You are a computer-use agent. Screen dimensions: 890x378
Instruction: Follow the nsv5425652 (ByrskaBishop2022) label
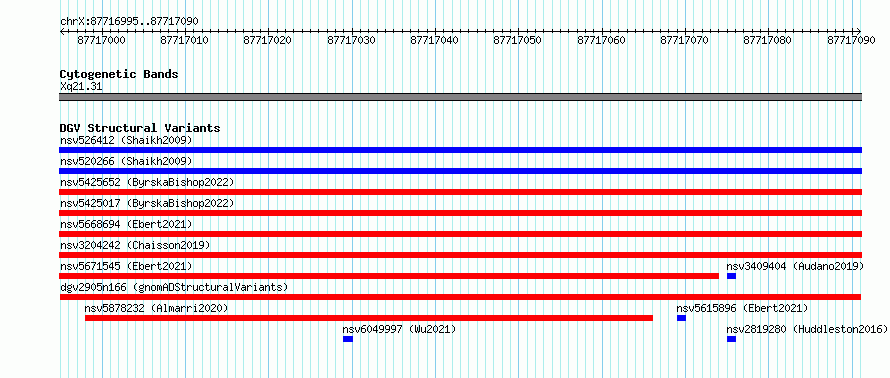click(147, 182)
